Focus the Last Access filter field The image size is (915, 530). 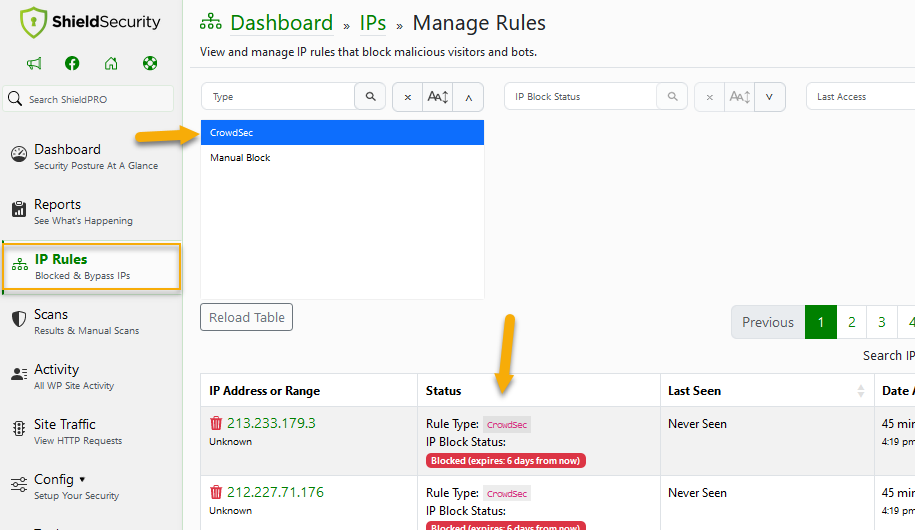click(x=861, y=96)
